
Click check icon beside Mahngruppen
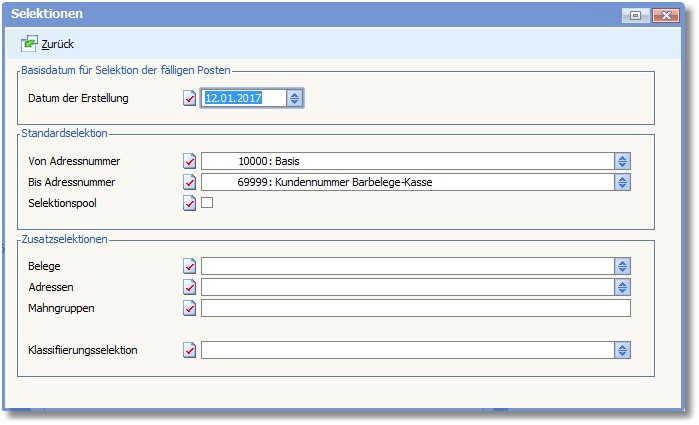pos(190,308)
